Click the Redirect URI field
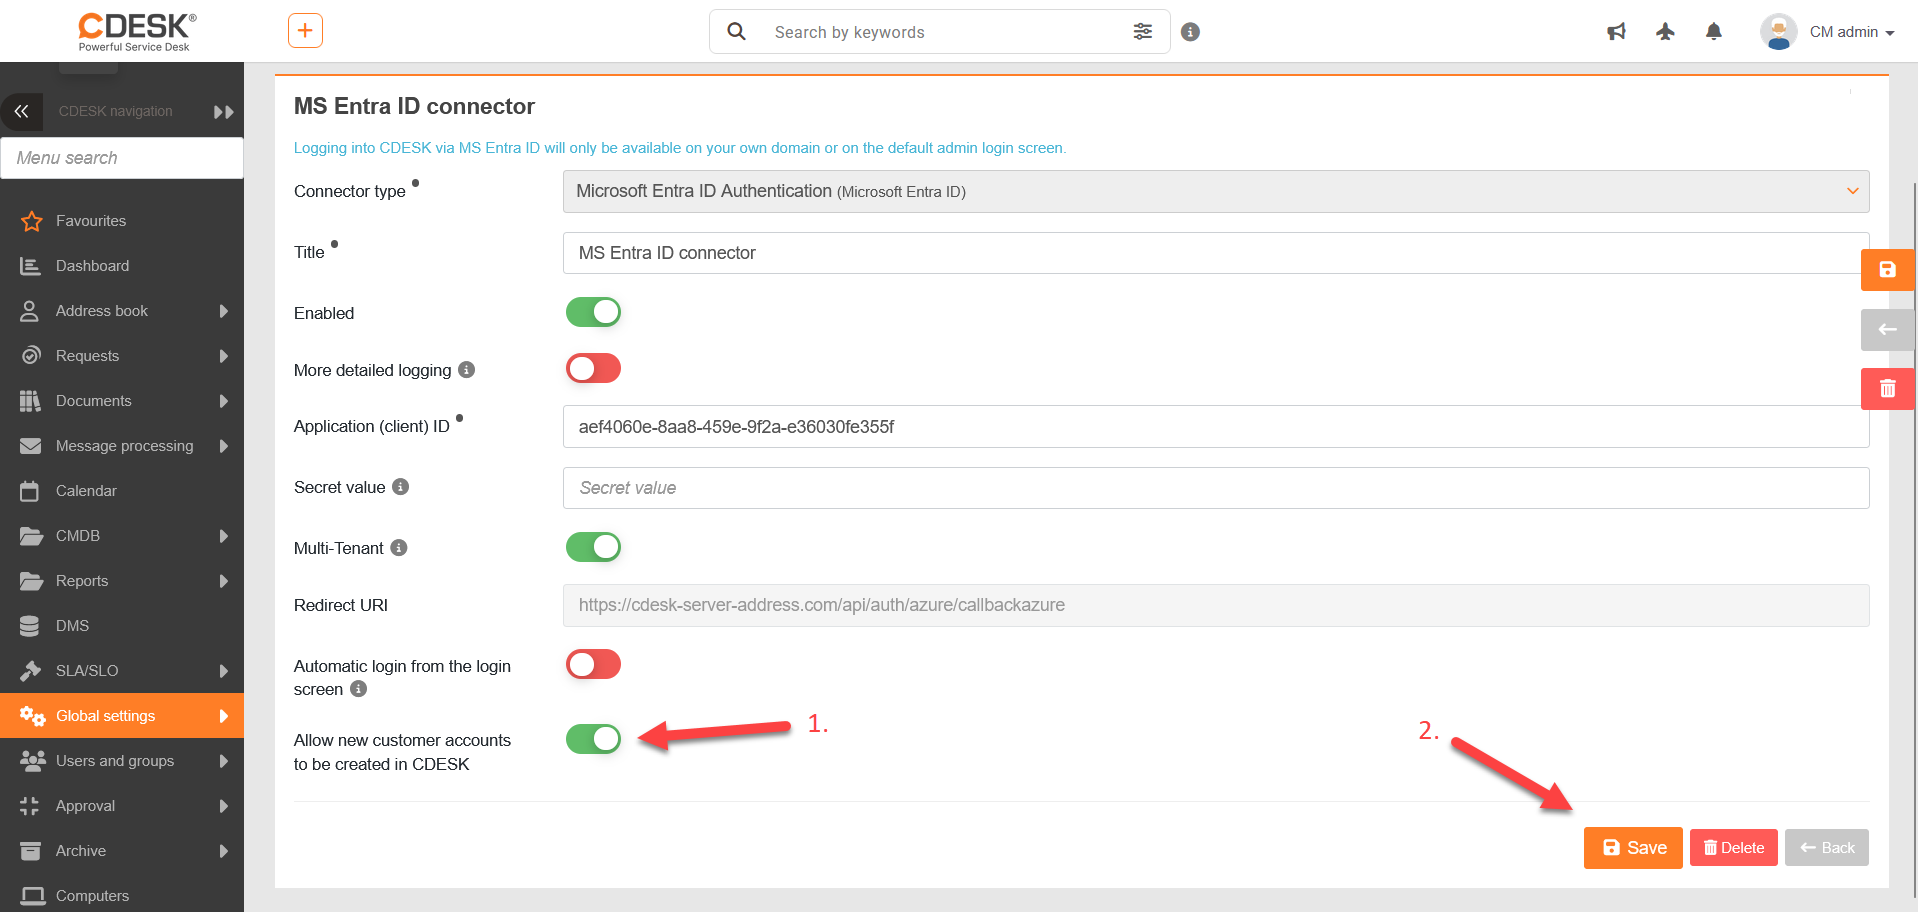Image resolution: width=1918 pixels, height=912 pixels. [x=1216, y=605]
